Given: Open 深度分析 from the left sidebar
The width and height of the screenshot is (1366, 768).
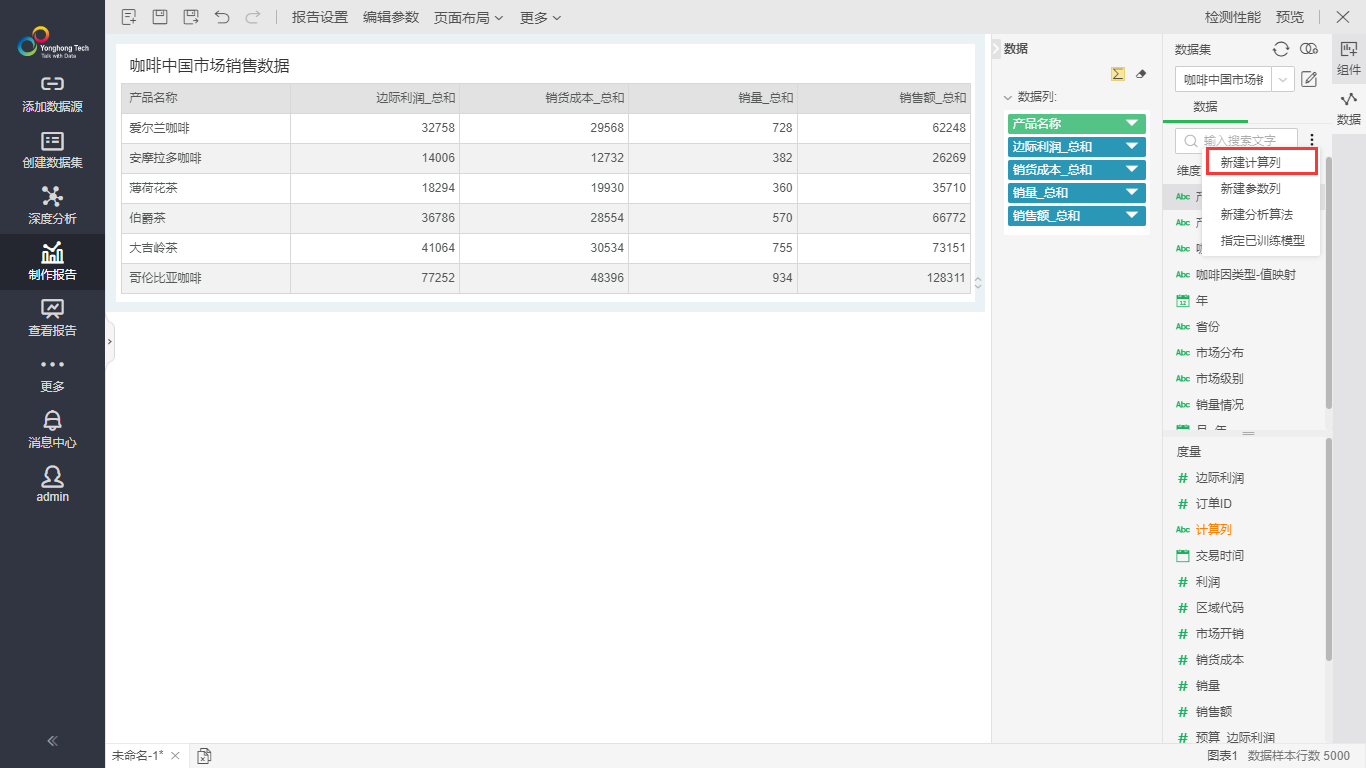Looking at the screenshot, I should coord(52,205).
